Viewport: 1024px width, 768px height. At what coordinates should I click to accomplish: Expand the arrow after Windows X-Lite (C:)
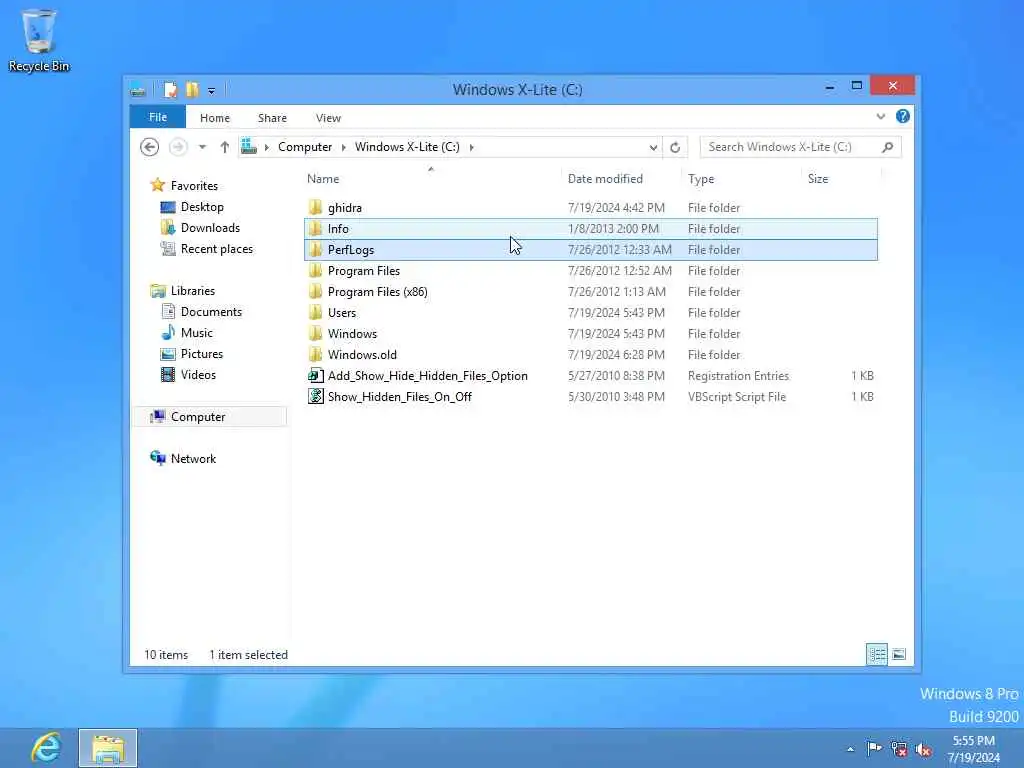(471, 147)
